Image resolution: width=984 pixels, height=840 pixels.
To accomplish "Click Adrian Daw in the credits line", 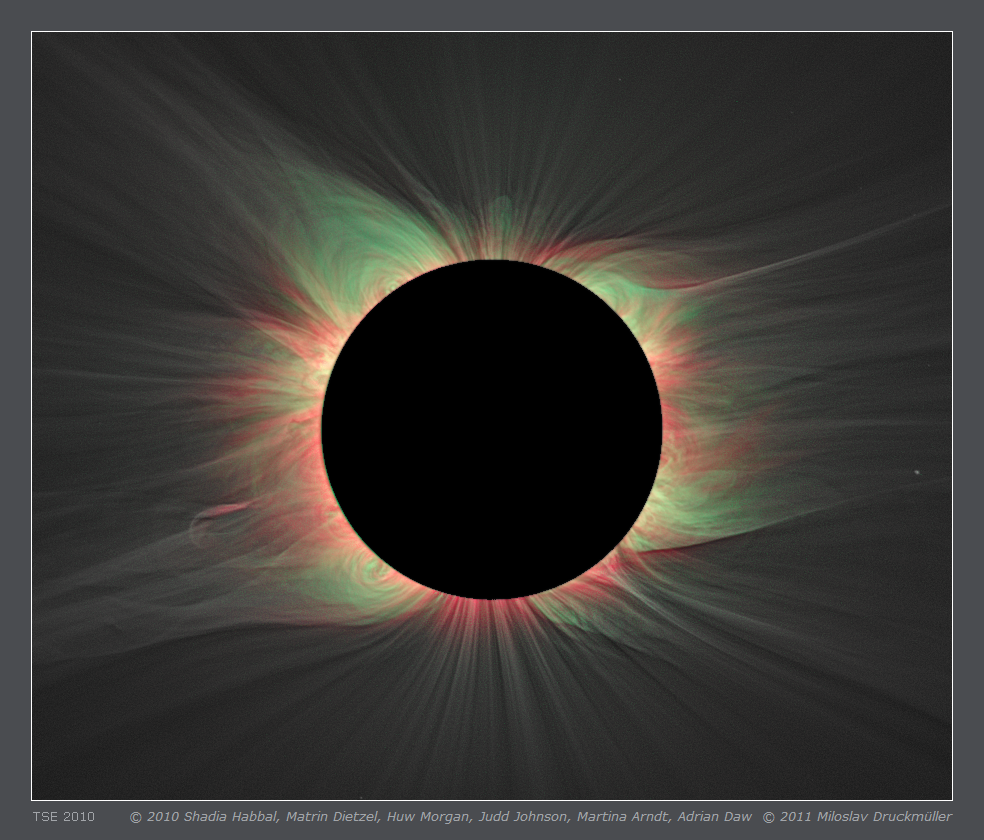I will pyautogui.click(x=714, y=817).
